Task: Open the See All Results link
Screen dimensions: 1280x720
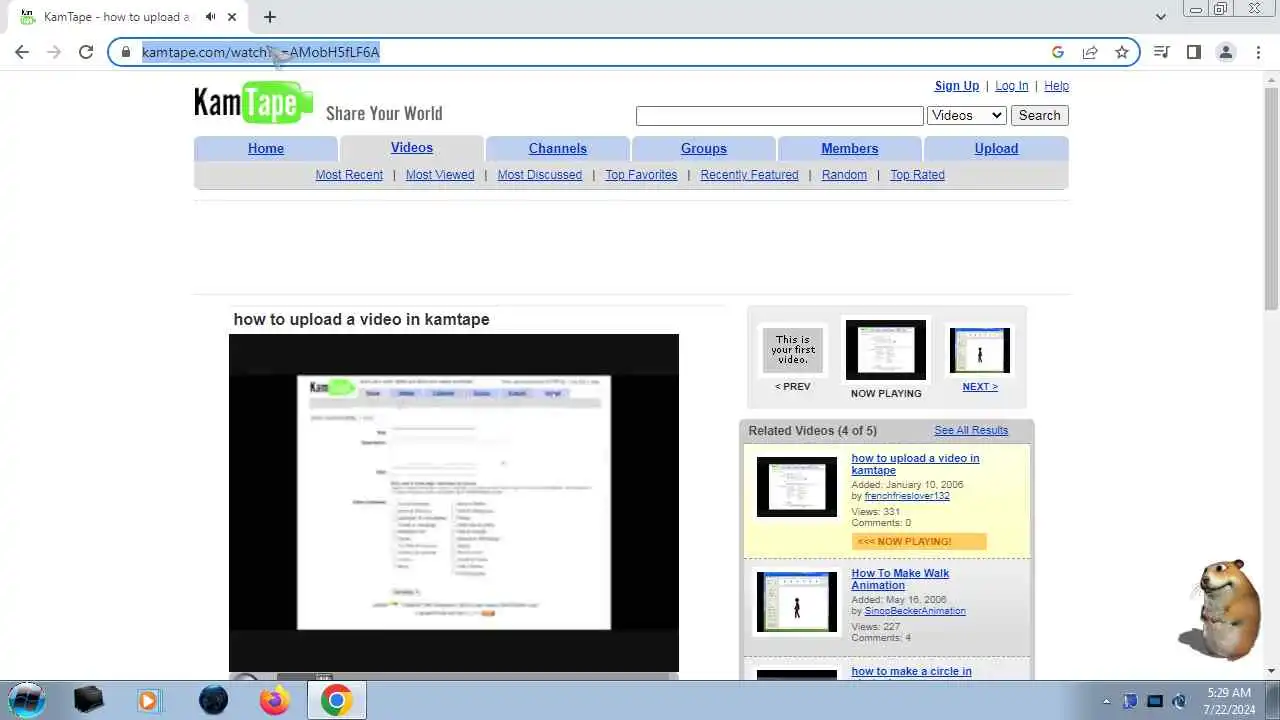Action: 971,431
